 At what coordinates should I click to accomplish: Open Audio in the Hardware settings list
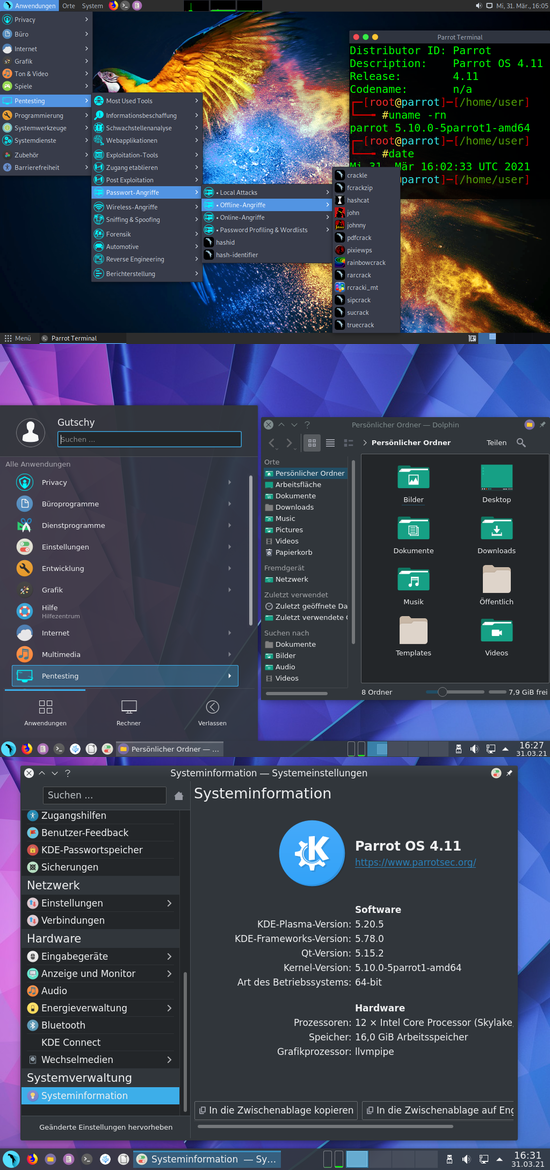[100, 991]
